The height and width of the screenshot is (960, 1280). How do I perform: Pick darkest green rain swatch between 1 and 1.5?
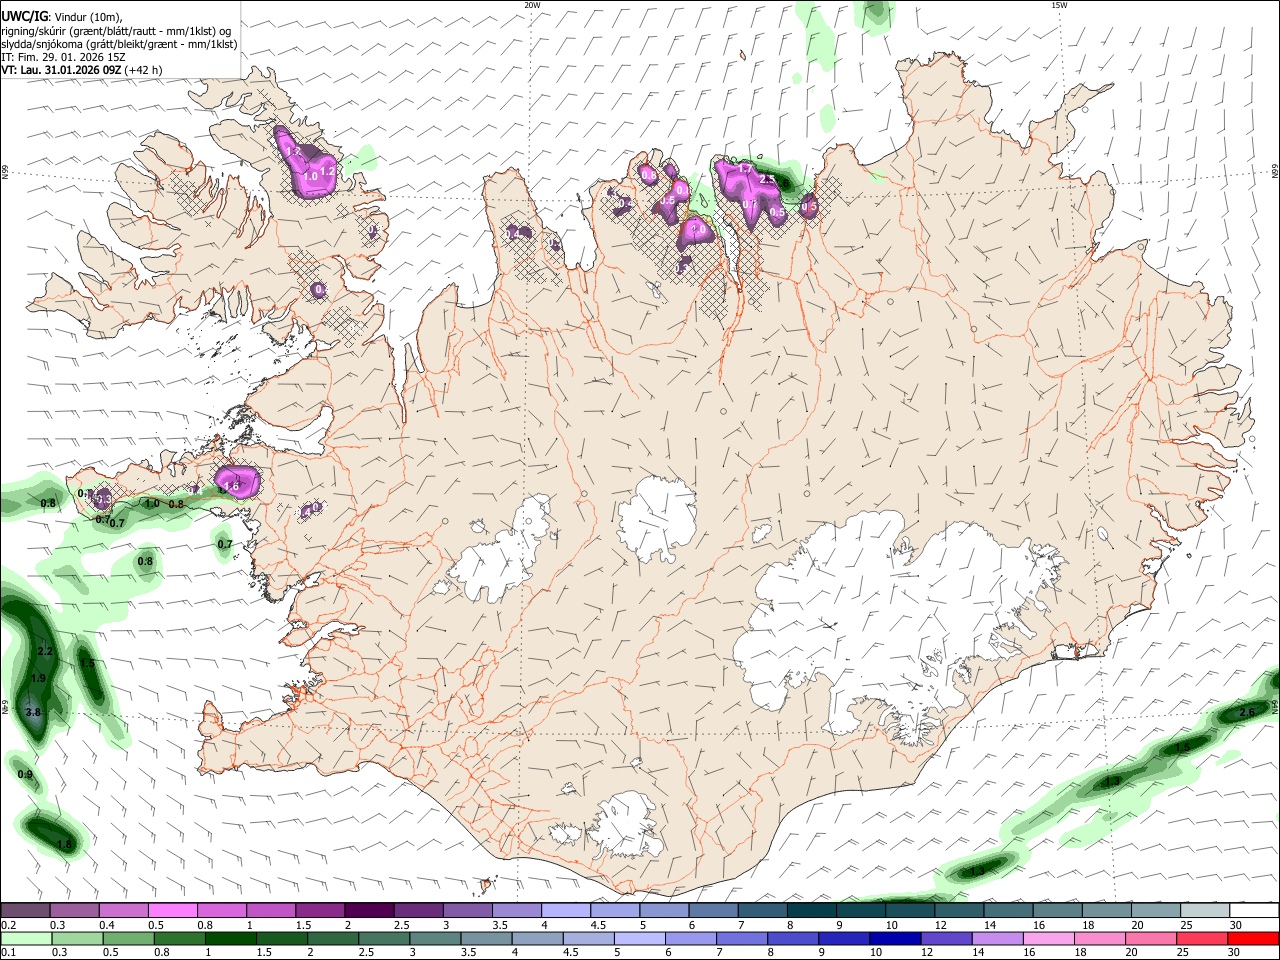pos(230,938)
